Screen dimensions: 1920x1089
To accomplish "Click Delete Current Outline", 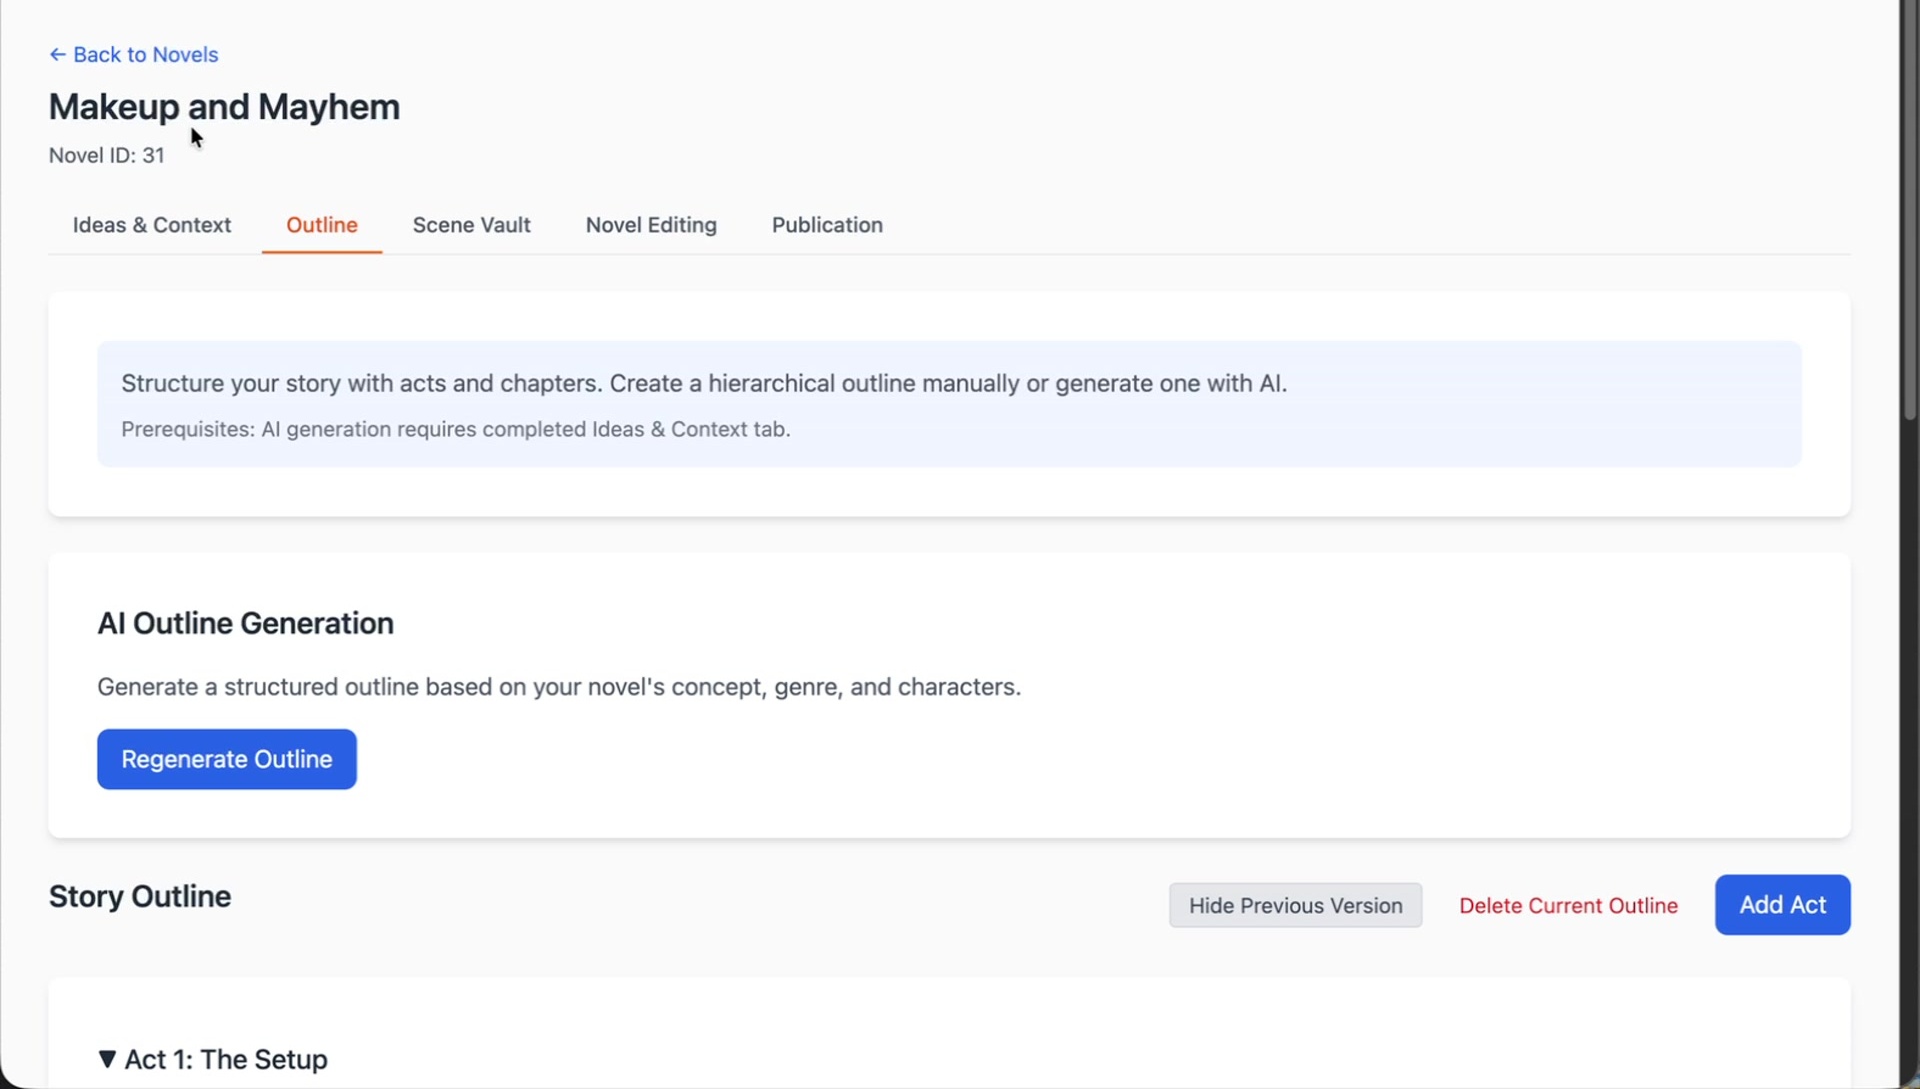I will tap(1567, 905).
